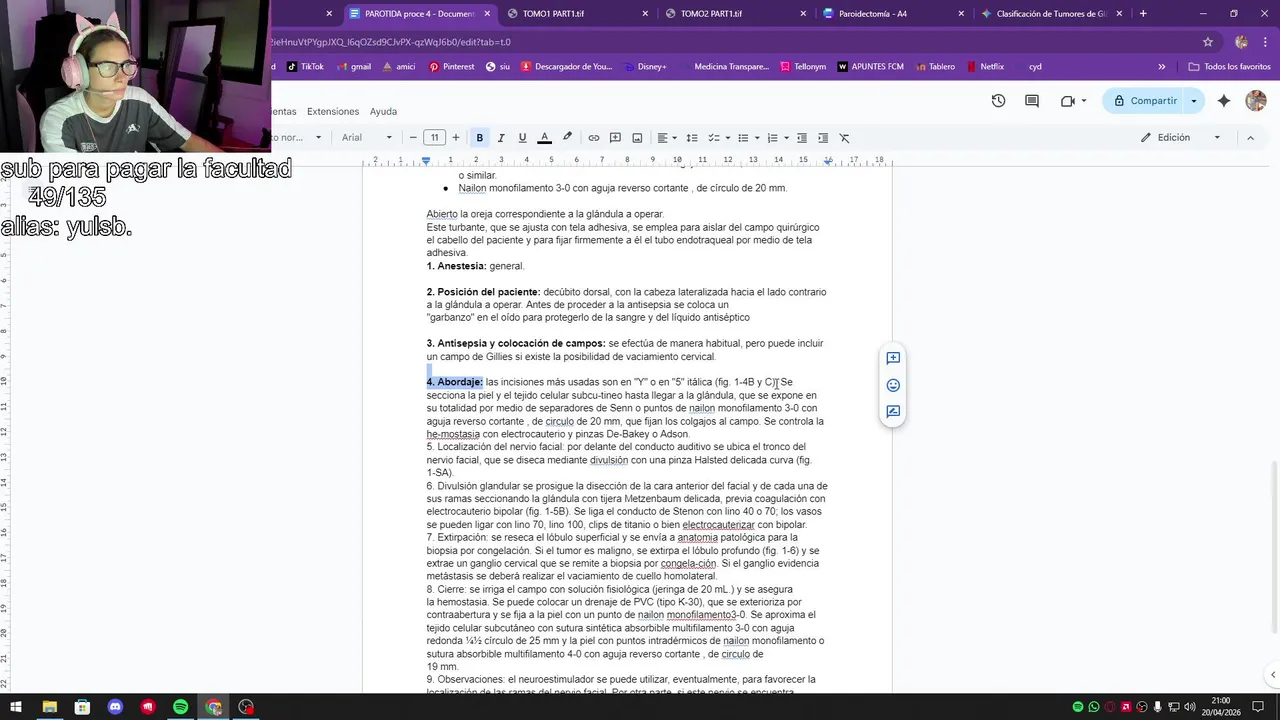Open the Ayuda menu
Screen dimensions: 1280x720
(x=383, y=111)
